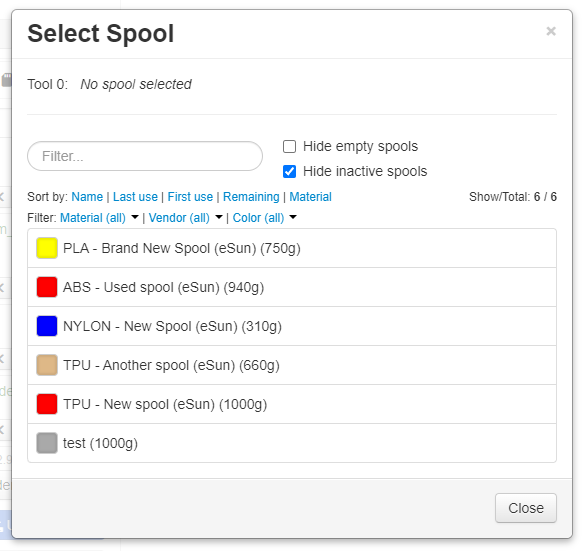
Task: Open the Color (all) filter dropdown
Action: tap(265, 218)
